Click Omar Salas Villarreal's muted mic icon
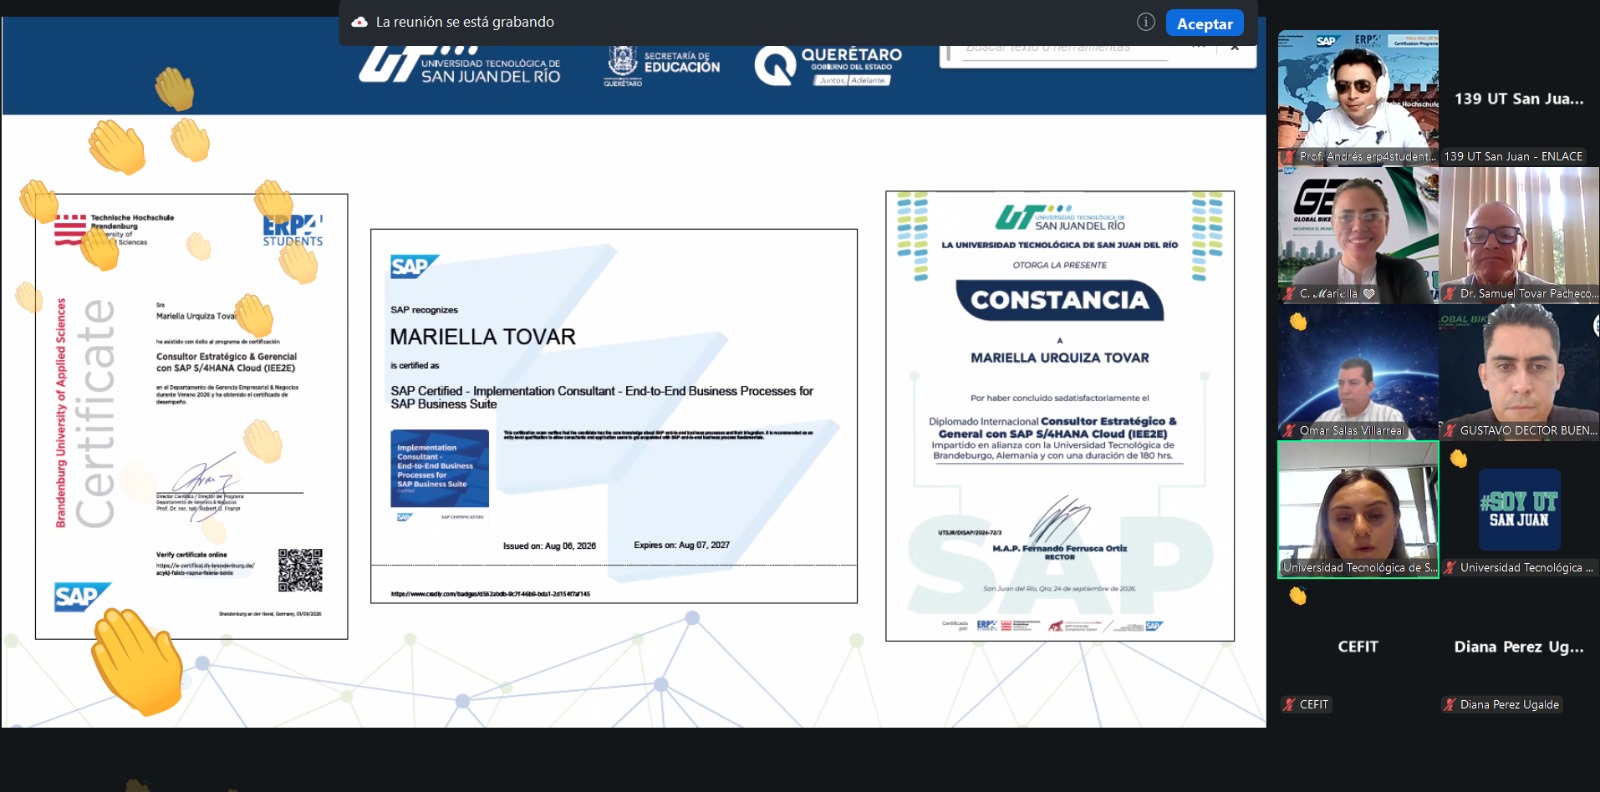Screen dimensions: 1600x792 click(x=1290, y=431)
